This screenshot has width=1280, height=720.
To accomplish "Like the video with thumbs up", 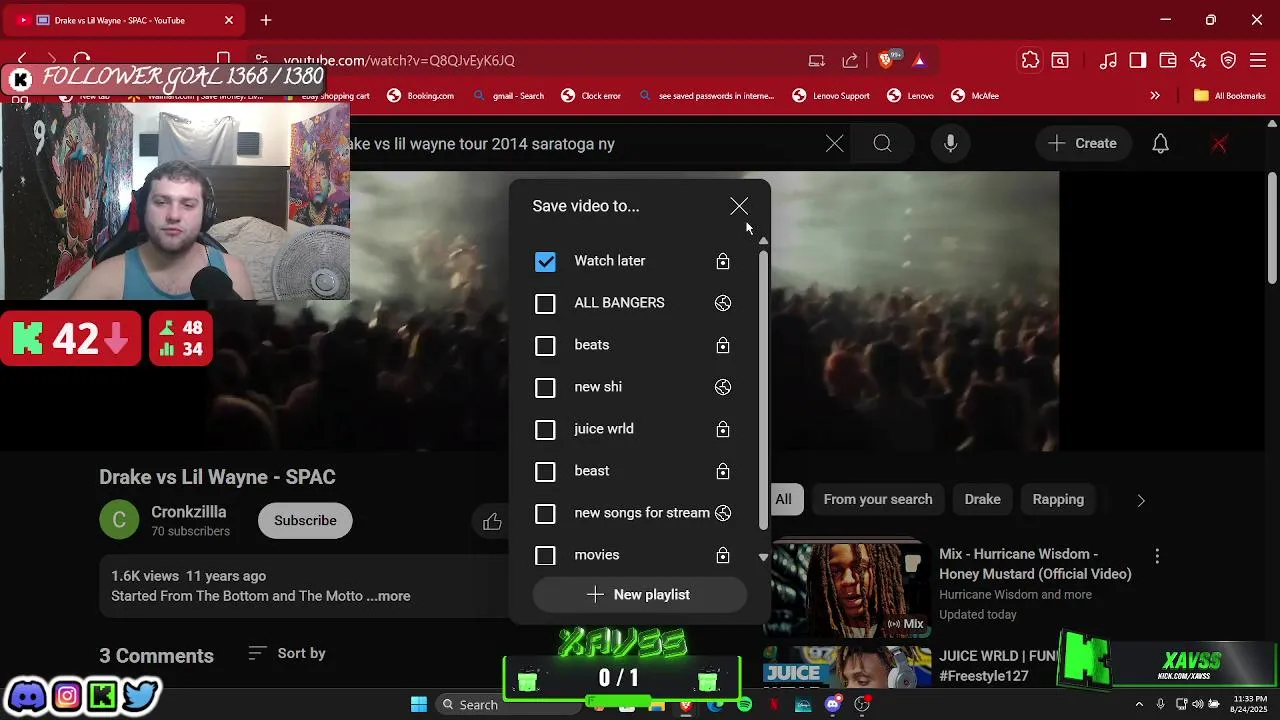I will [x=492, y=521].
